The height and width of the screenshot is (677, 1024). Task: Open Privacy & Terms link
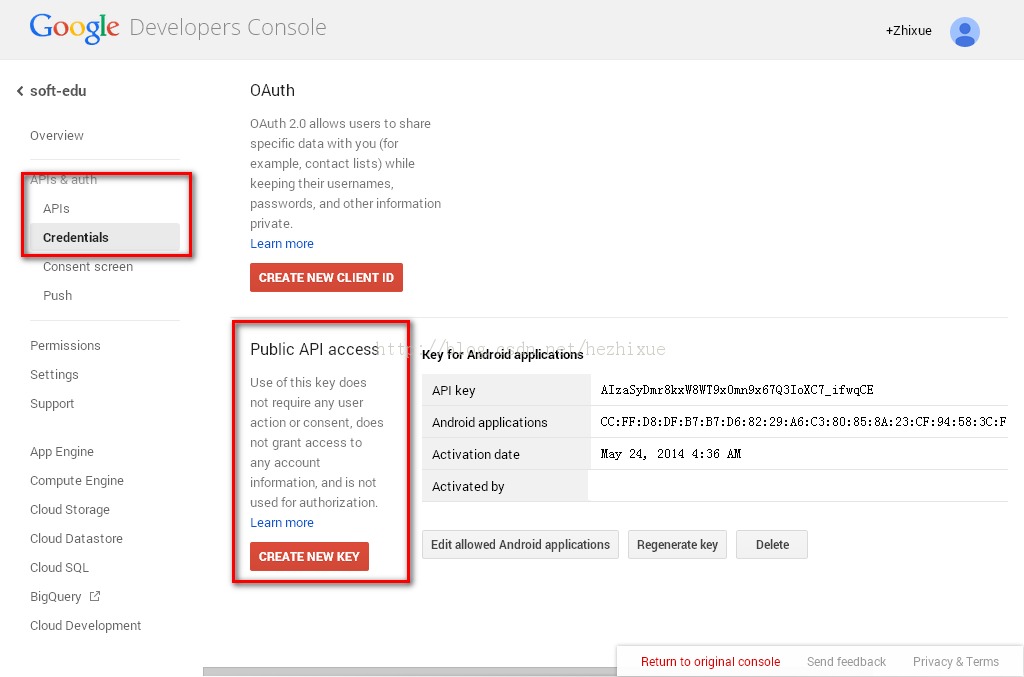(956, 661)
